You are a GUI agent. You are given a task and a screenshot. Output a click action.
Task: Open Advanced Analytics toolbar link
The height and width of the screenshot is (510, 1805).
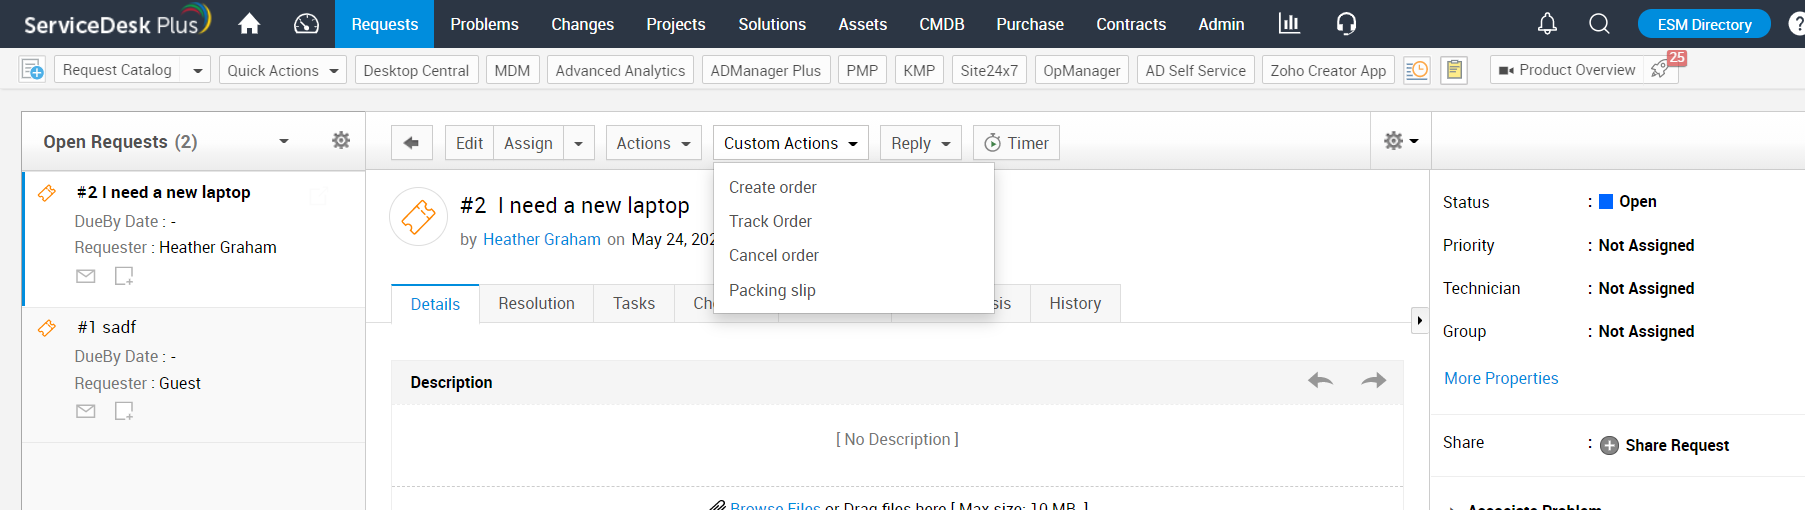pyautogui.click(x=620, y=70)
